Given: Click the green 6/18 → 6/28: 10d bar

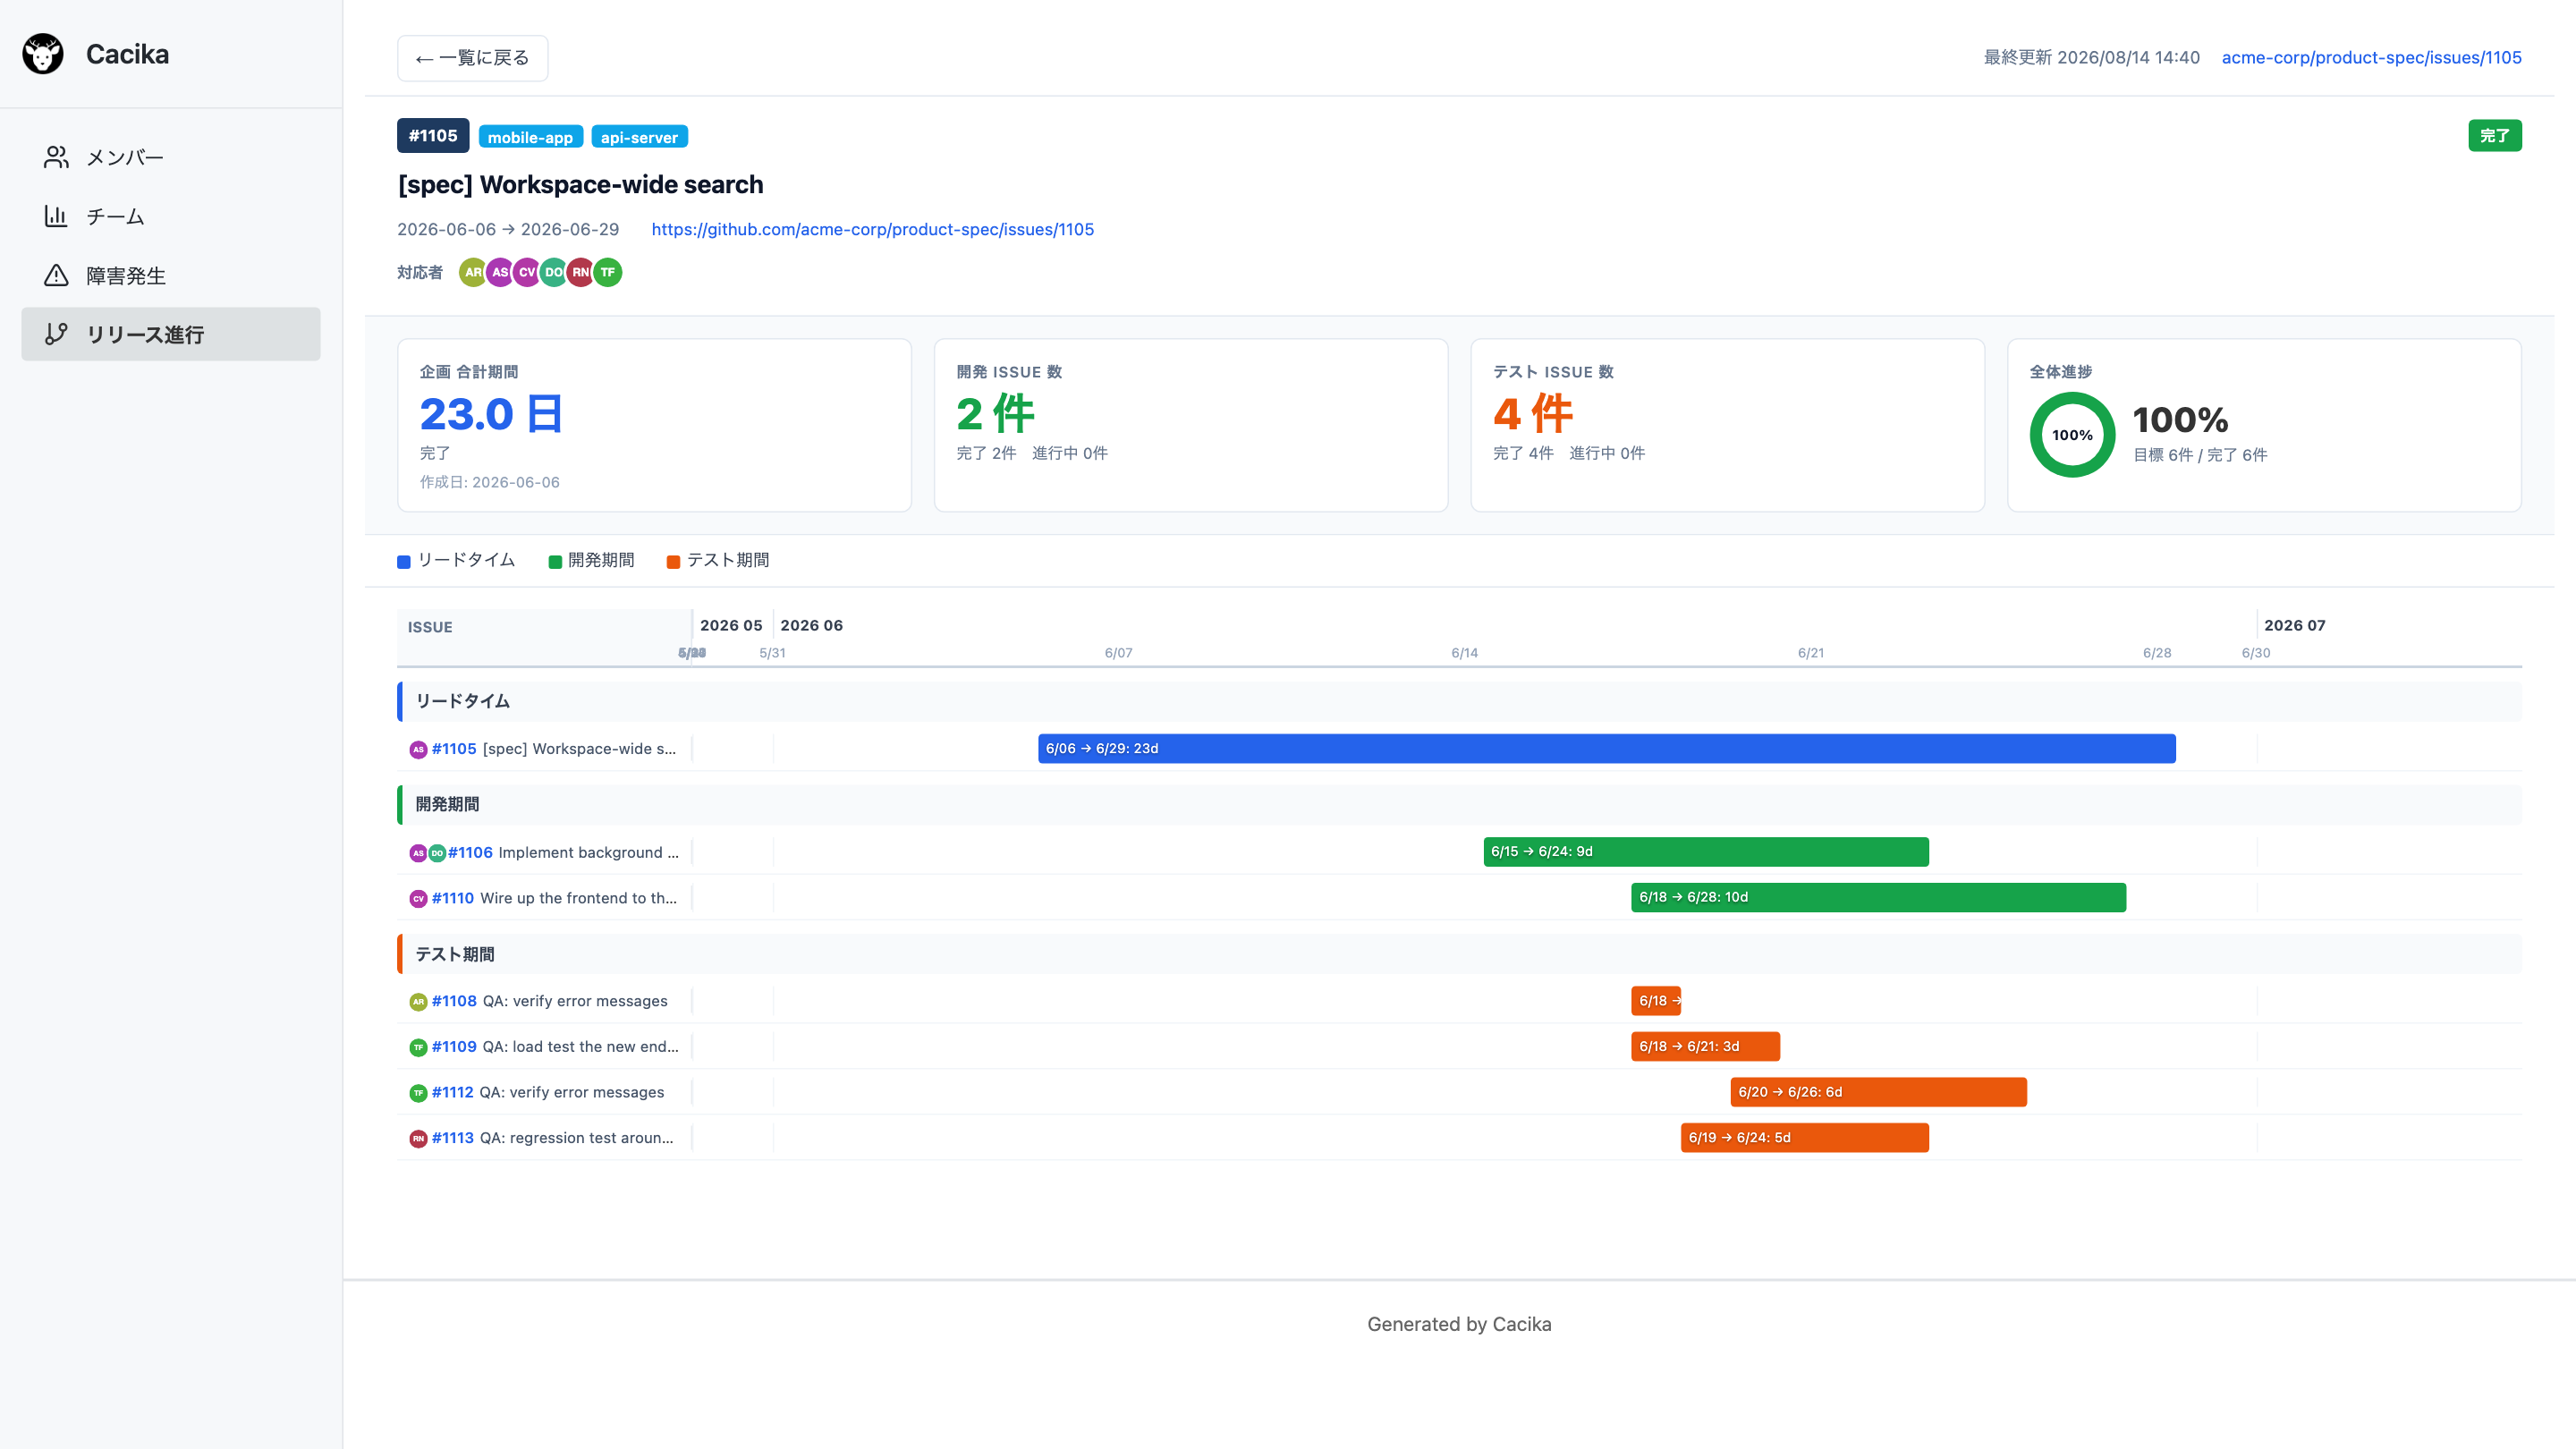Looking at the screenshot, I should point(1879,898).
